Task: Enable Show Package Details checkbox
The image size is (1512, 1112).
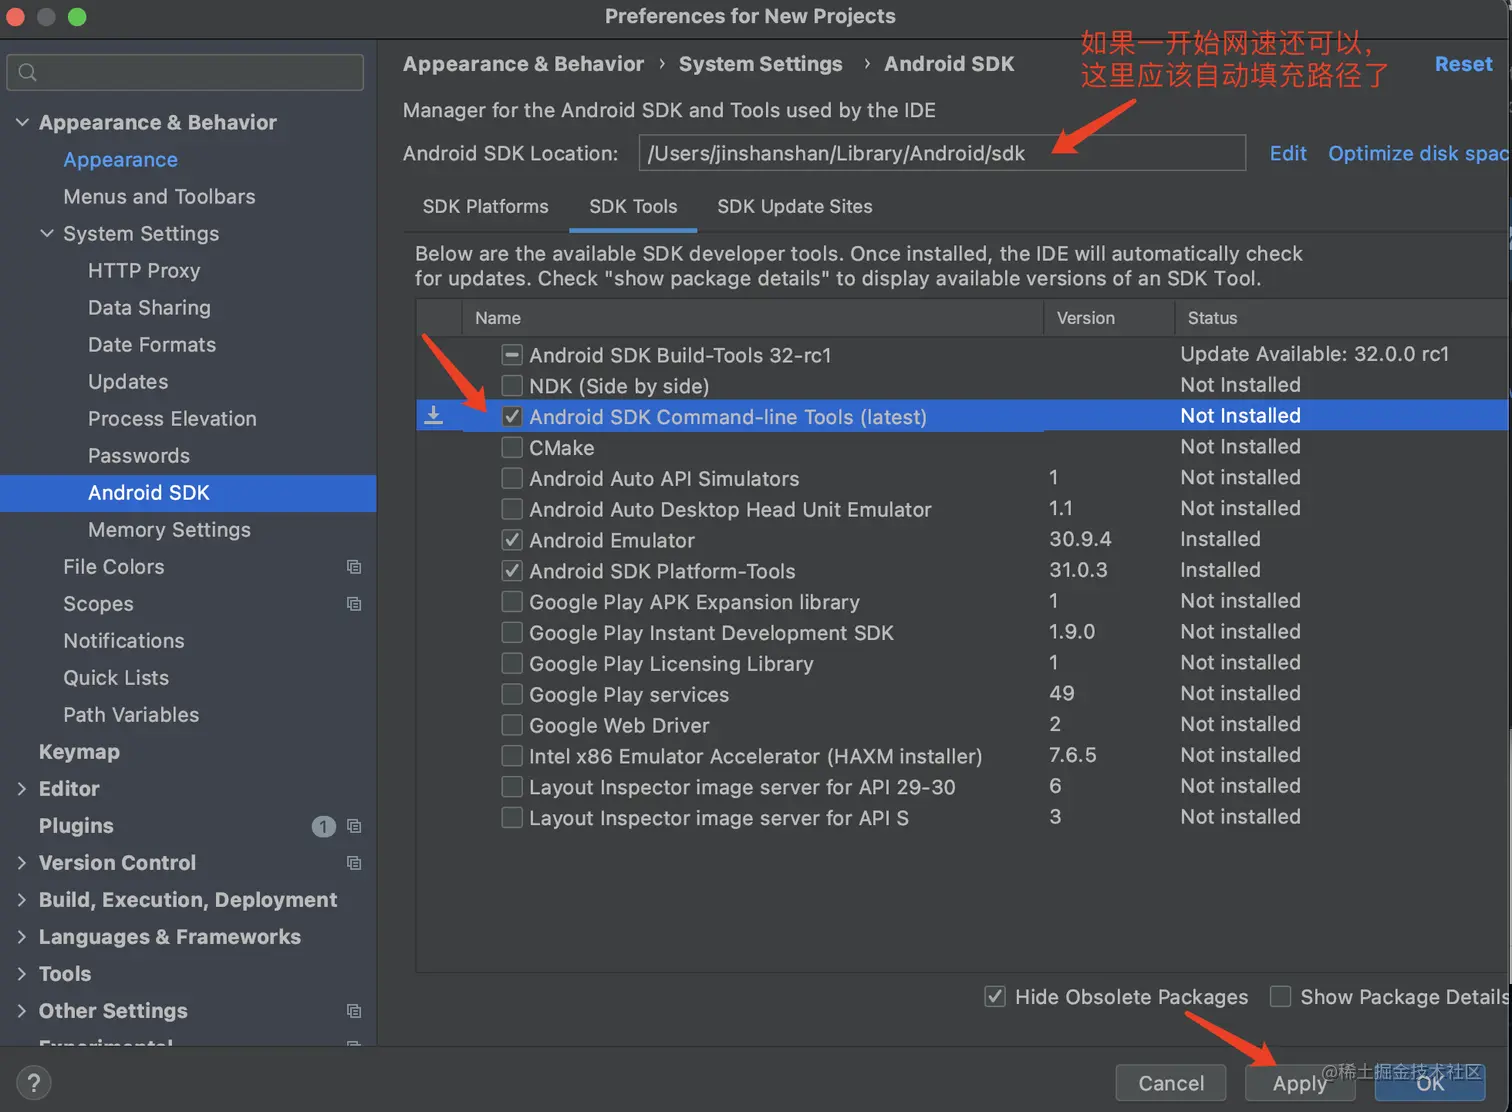Action: (1280, 997)
